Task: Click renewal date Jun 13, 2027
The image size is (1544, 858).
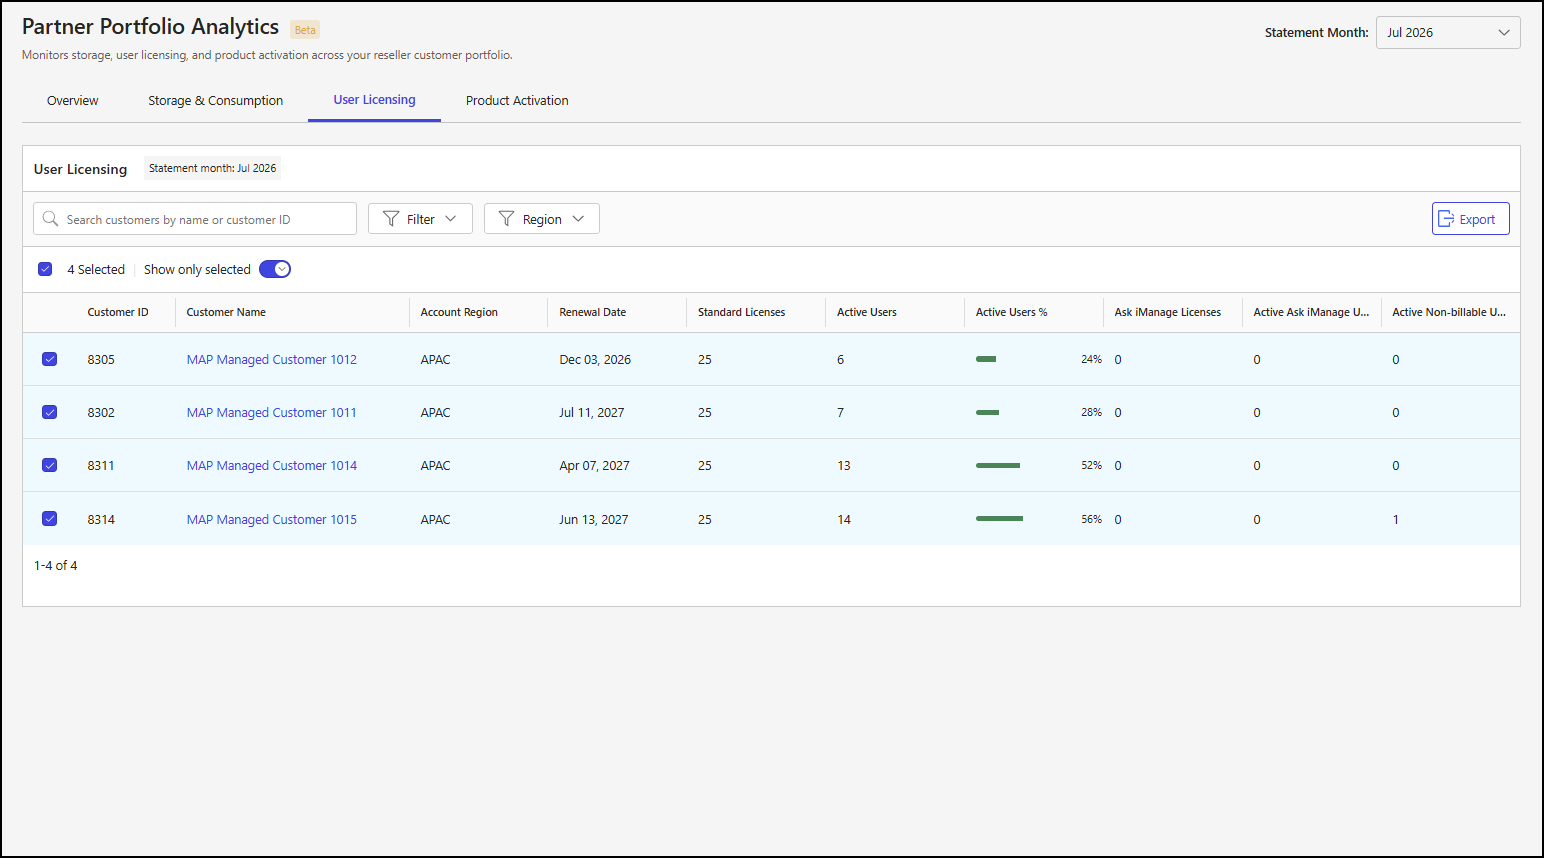Action: coord(594,519)
